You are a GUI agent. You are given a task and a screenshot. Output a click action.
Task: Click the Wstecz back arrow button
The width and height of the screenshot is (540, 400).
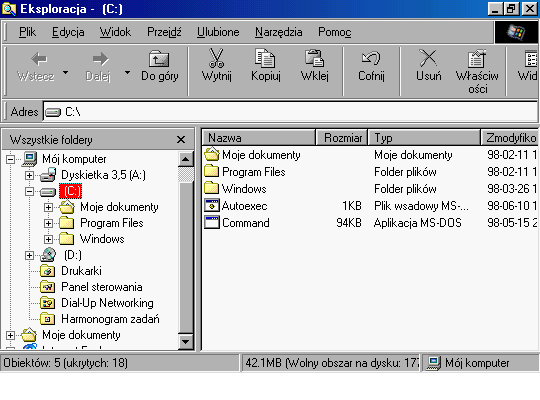36,66
